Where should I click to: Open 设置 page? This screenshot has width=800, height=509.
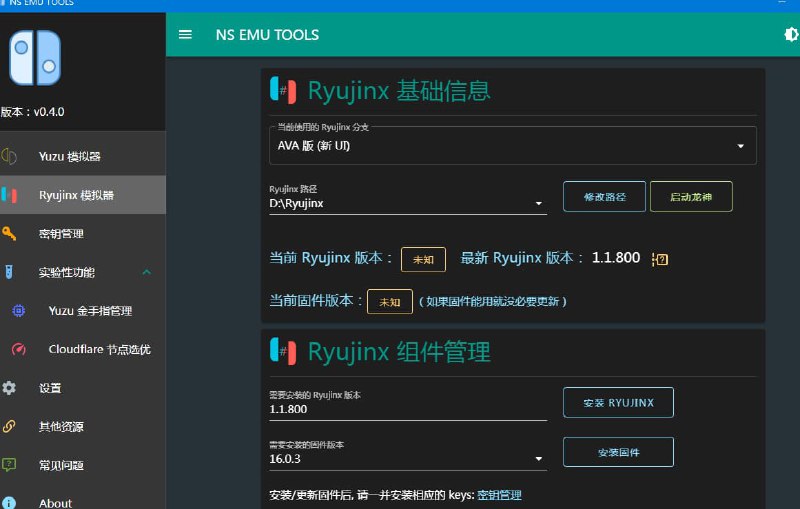coord(83,388)
